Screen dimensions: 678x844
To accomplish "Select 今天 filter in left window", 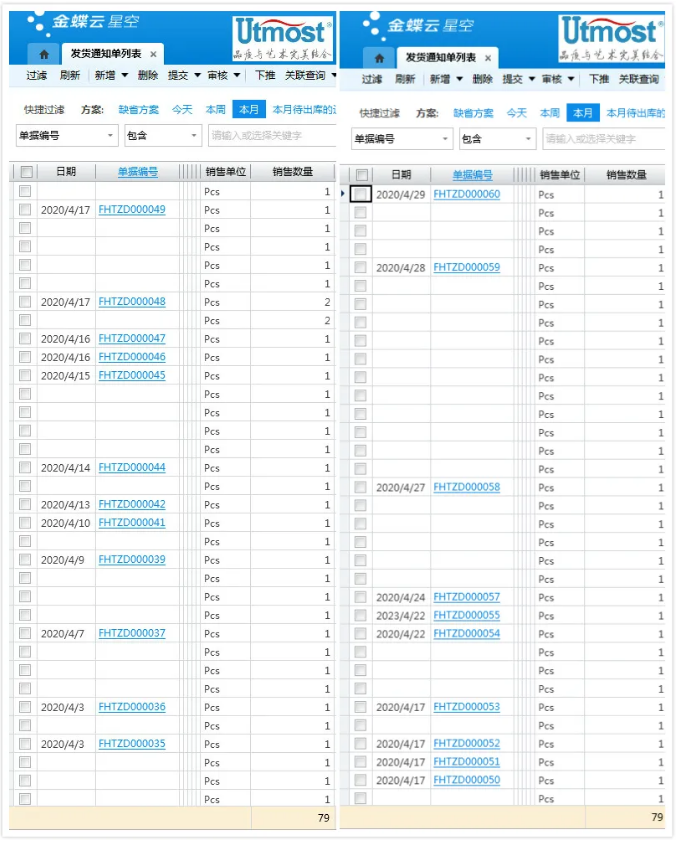I will 182,110.
